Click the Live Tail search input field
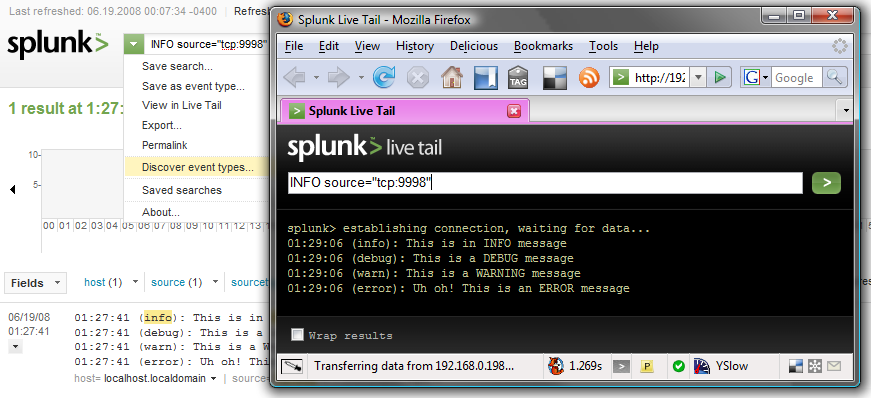Image resolution: width=871 pixels, height=398 pixels. pos(545,183)
